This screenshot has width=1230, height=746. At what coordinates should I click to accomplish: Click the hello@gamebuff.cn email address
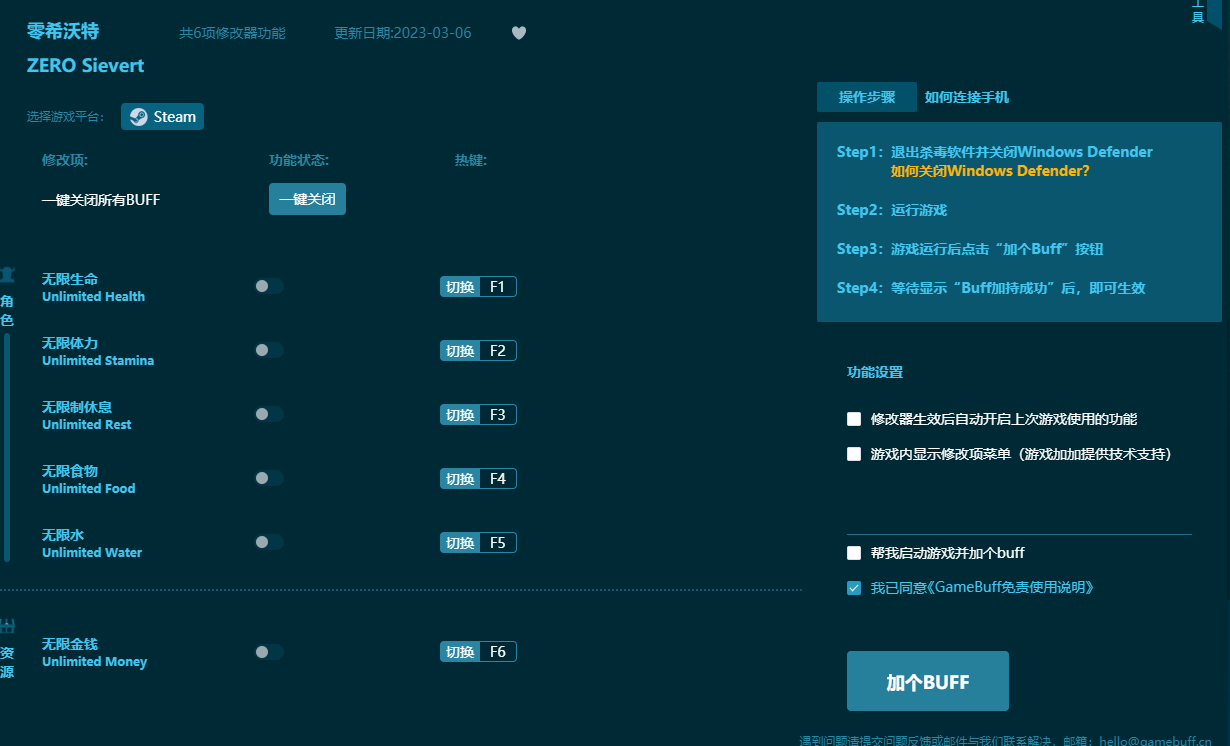(x=1155, y=741)
